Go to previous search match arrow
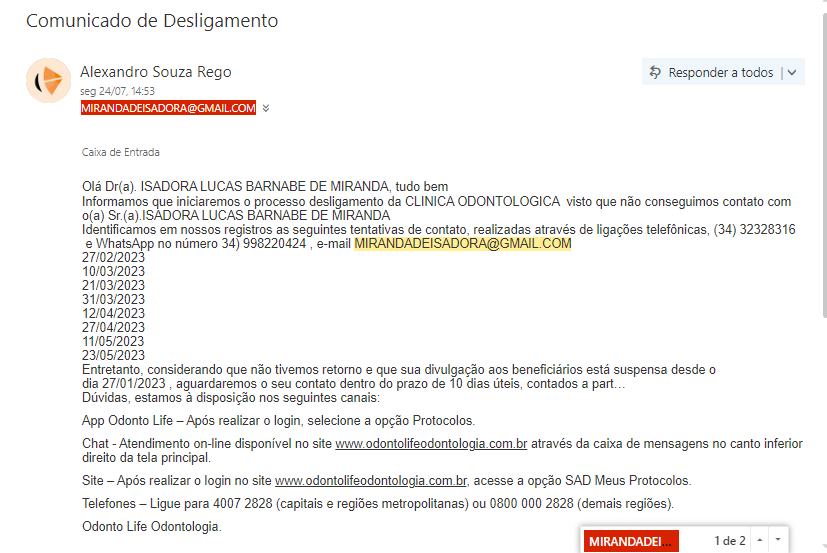 pos(759,540)
